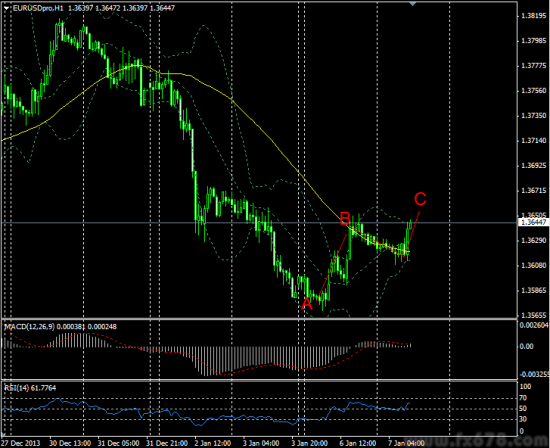
Task: Click the current price tag 1.36447
Action: point(533,222)
